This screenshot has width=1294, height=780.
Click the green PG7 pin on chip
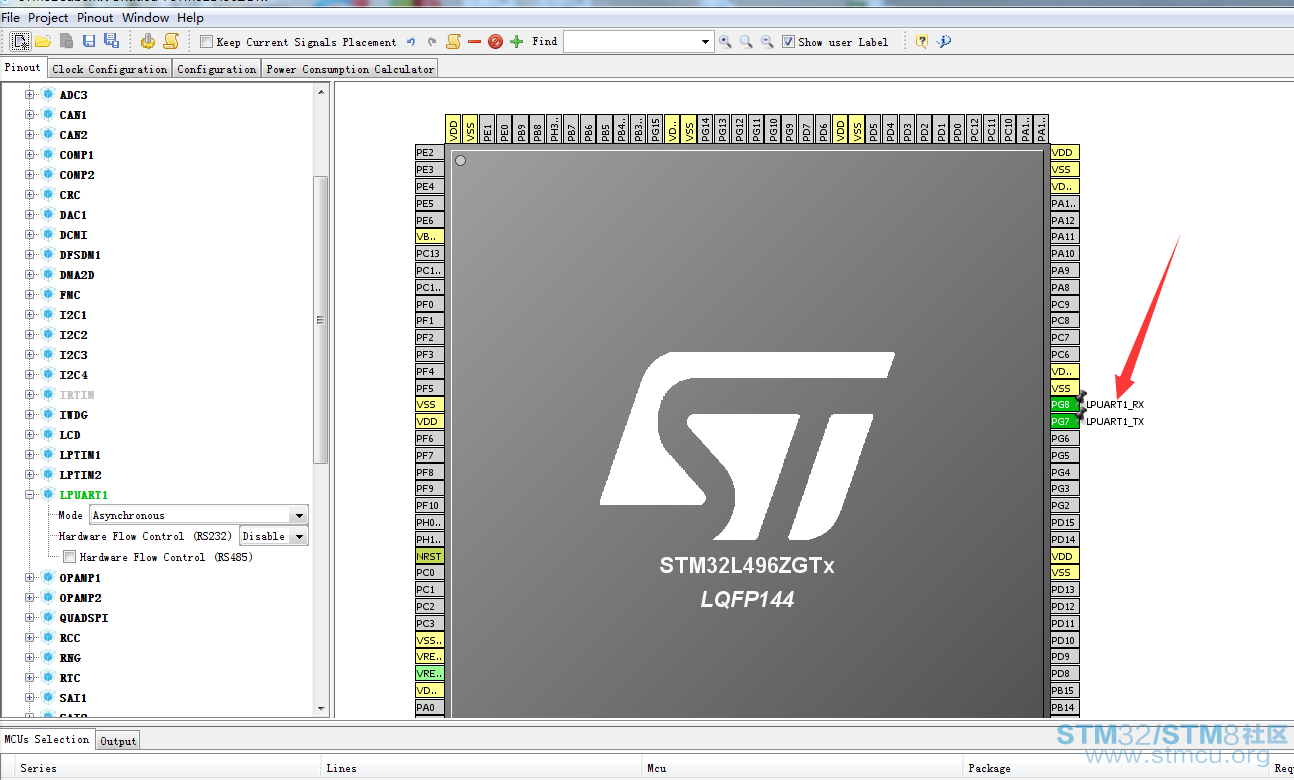click(1064, 422)
